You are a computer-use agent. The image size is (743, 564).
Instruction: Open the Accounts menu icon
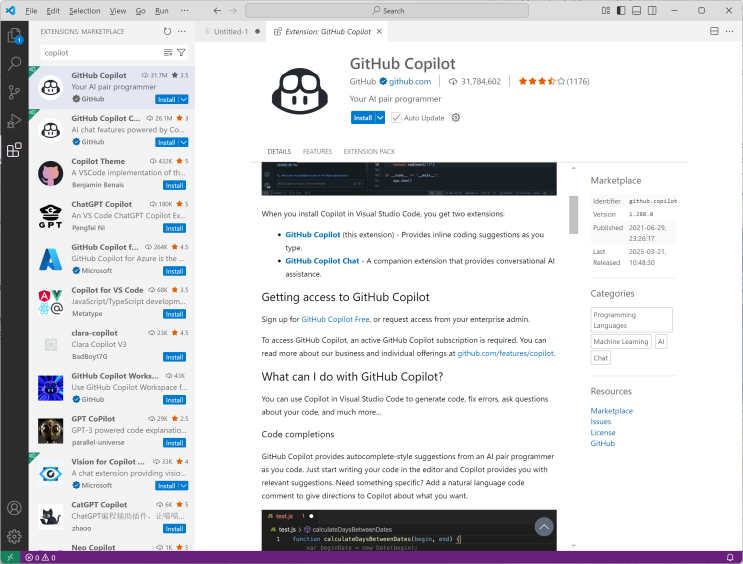click(x=14, y=508)
